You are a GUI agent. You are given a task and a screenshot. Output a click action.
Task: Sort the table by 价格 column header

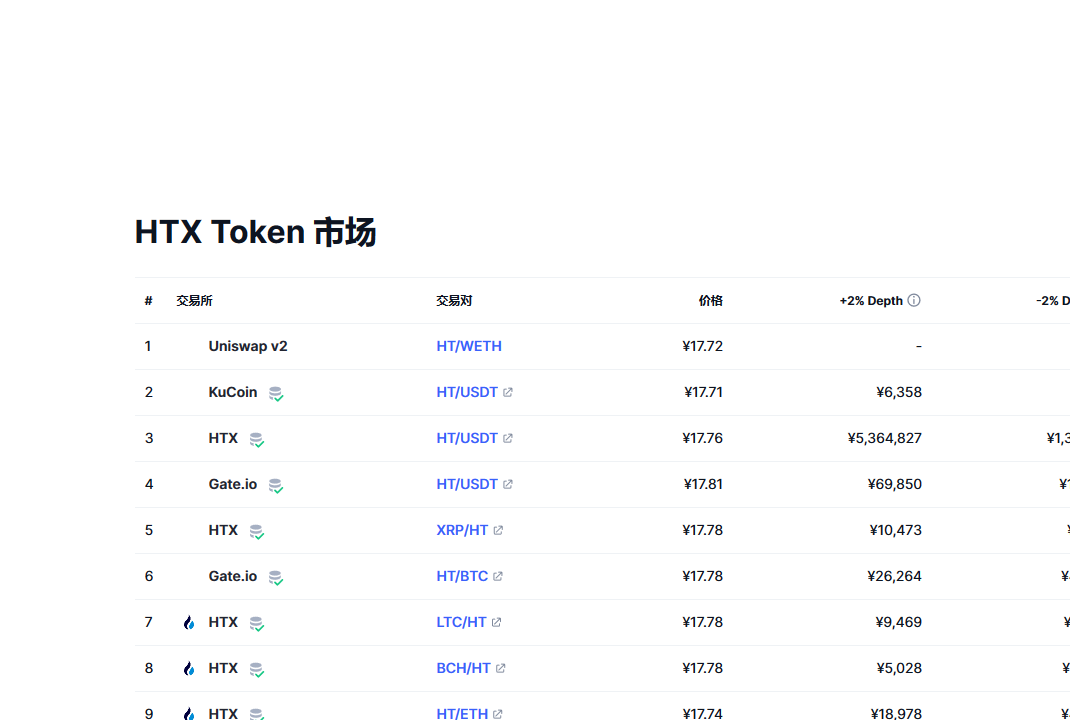[x=710, y=300]
